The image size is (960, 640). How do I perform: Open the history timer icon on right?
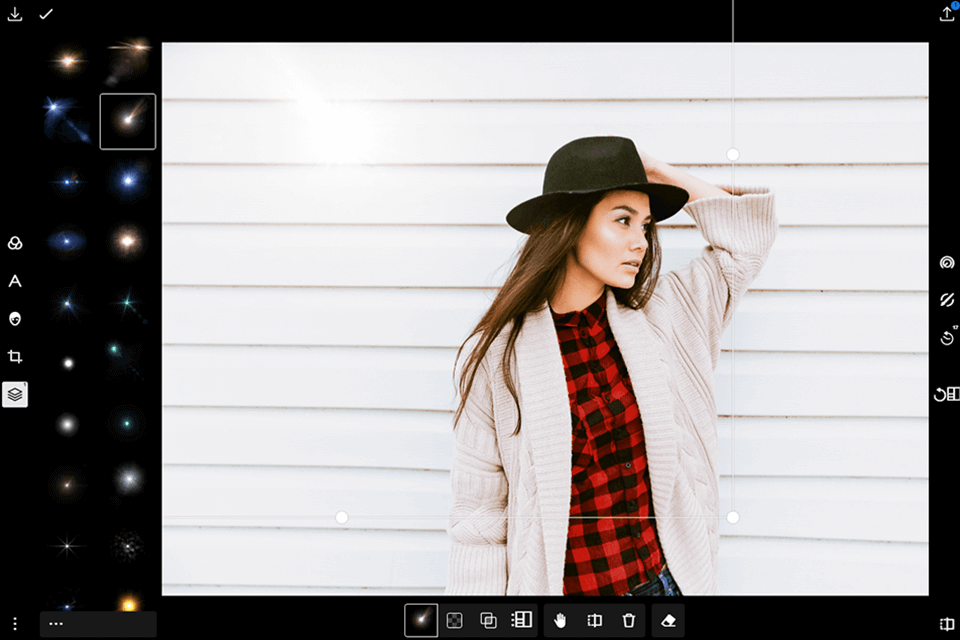coord(947,337)
